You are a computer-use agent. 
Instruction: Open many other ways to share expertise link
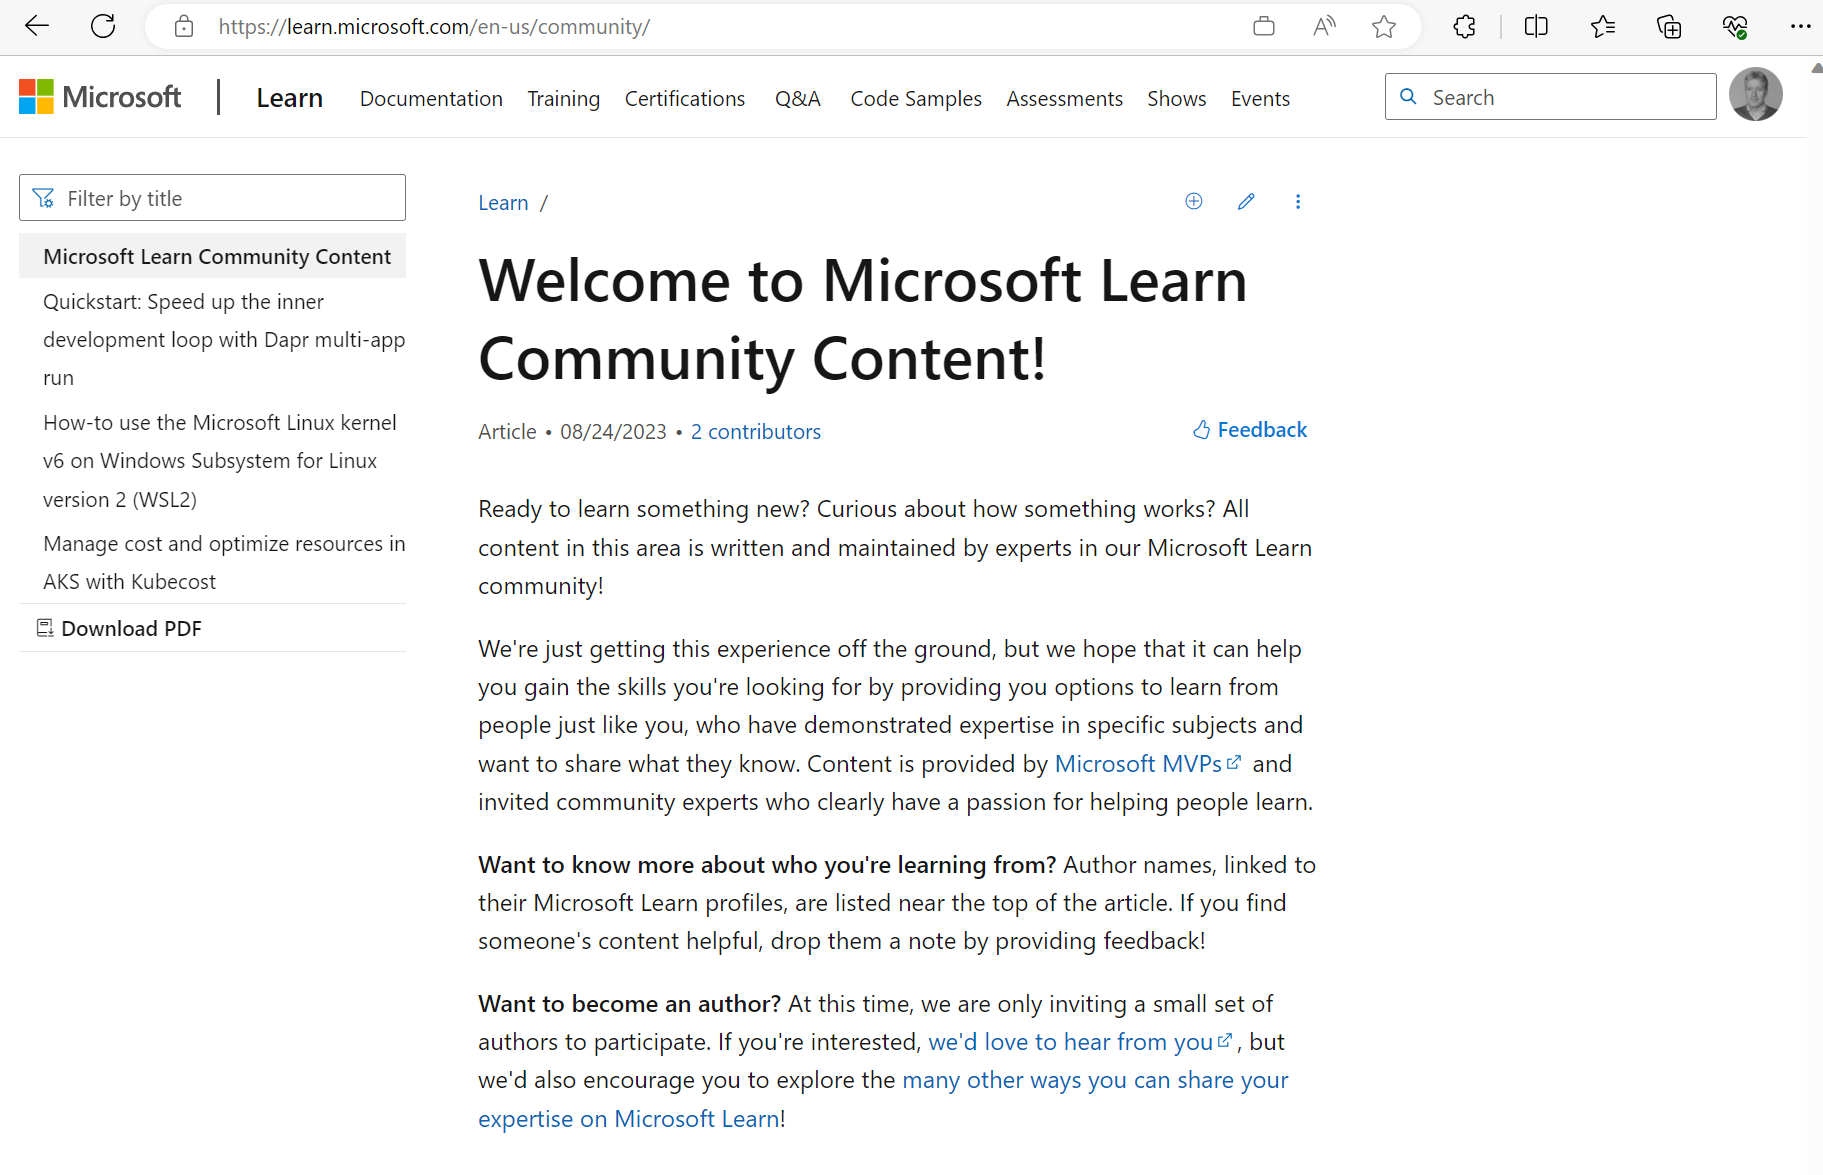[x=883, y=1099]
